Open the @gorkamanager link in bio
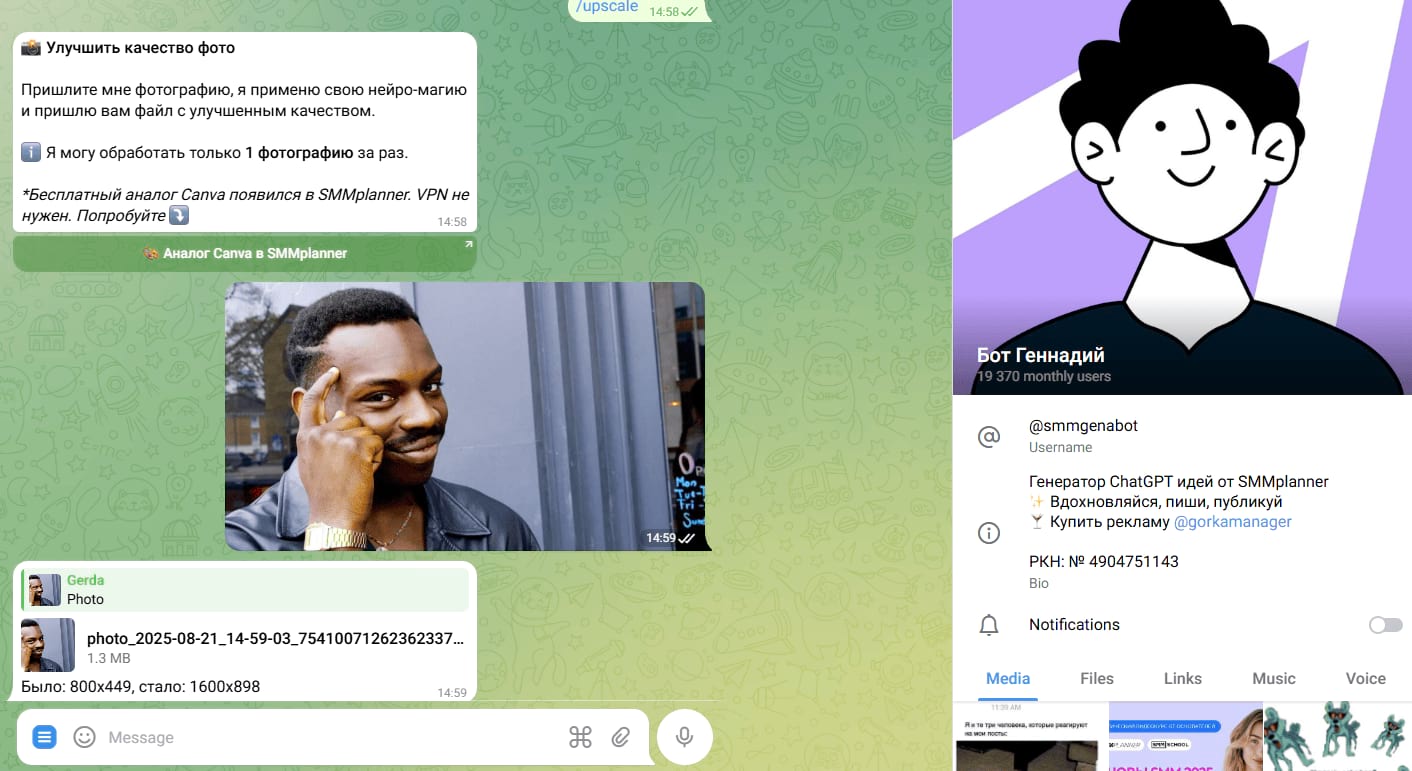The width and height of the screenshot is (1412, 771). point(1232,522)
